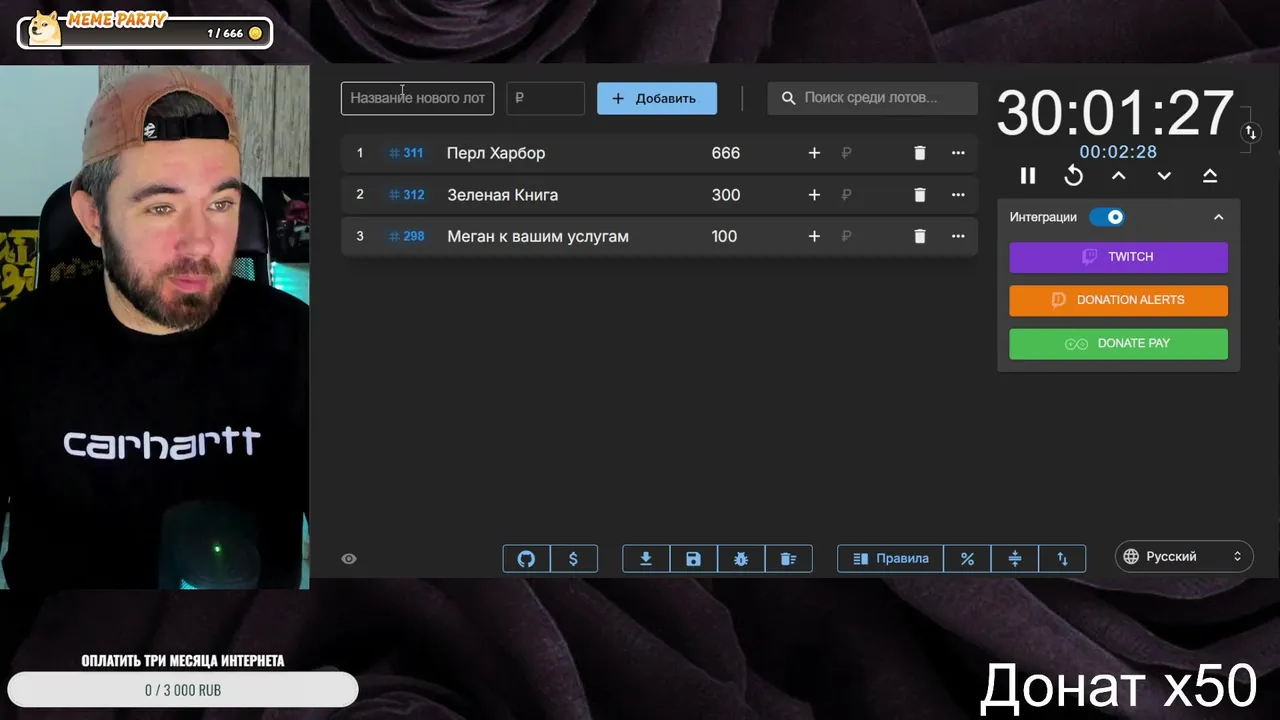Click the 00:02:28 secondary timer
This screenshot has width=1280, height=720.
[1118, 152]
